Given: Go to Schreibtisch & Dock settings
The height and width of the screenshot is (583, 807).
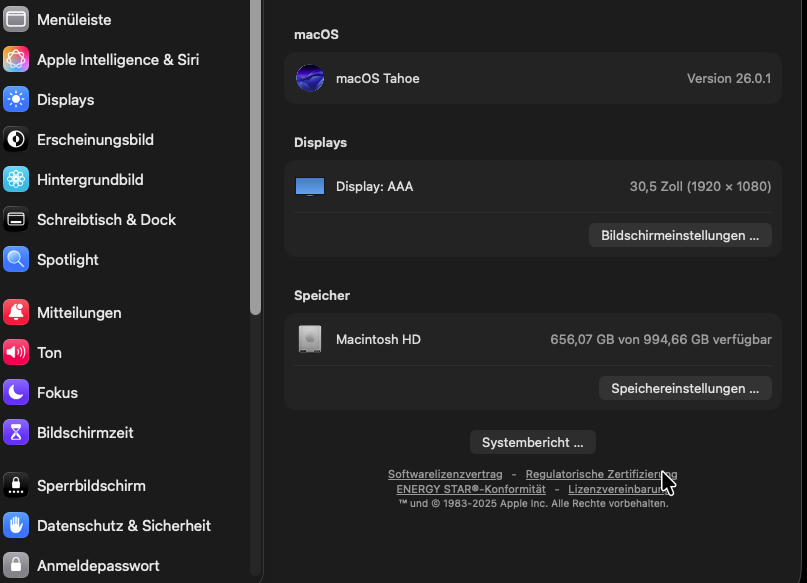Looking at the screenshot, I should pos(106,220).
